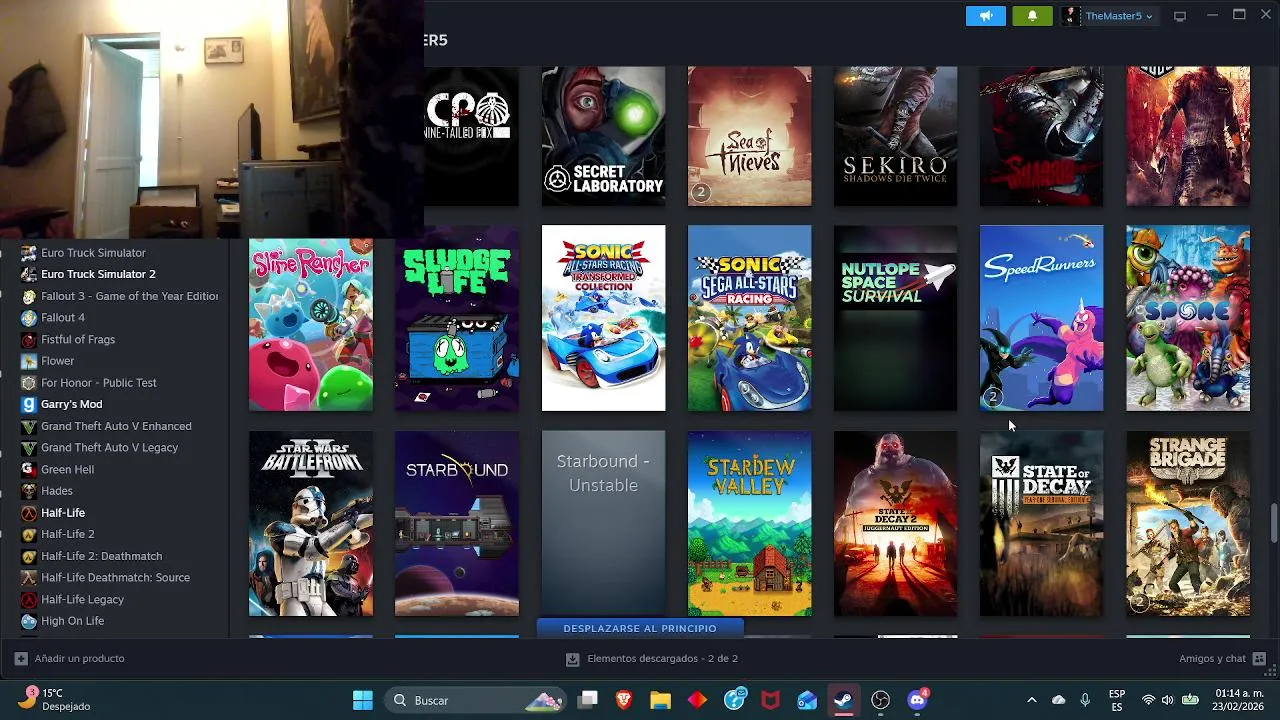Viewport: 1280px width, 720px height.
Task: Click the Steam announcements megaphone button
Action: [986, 16]
